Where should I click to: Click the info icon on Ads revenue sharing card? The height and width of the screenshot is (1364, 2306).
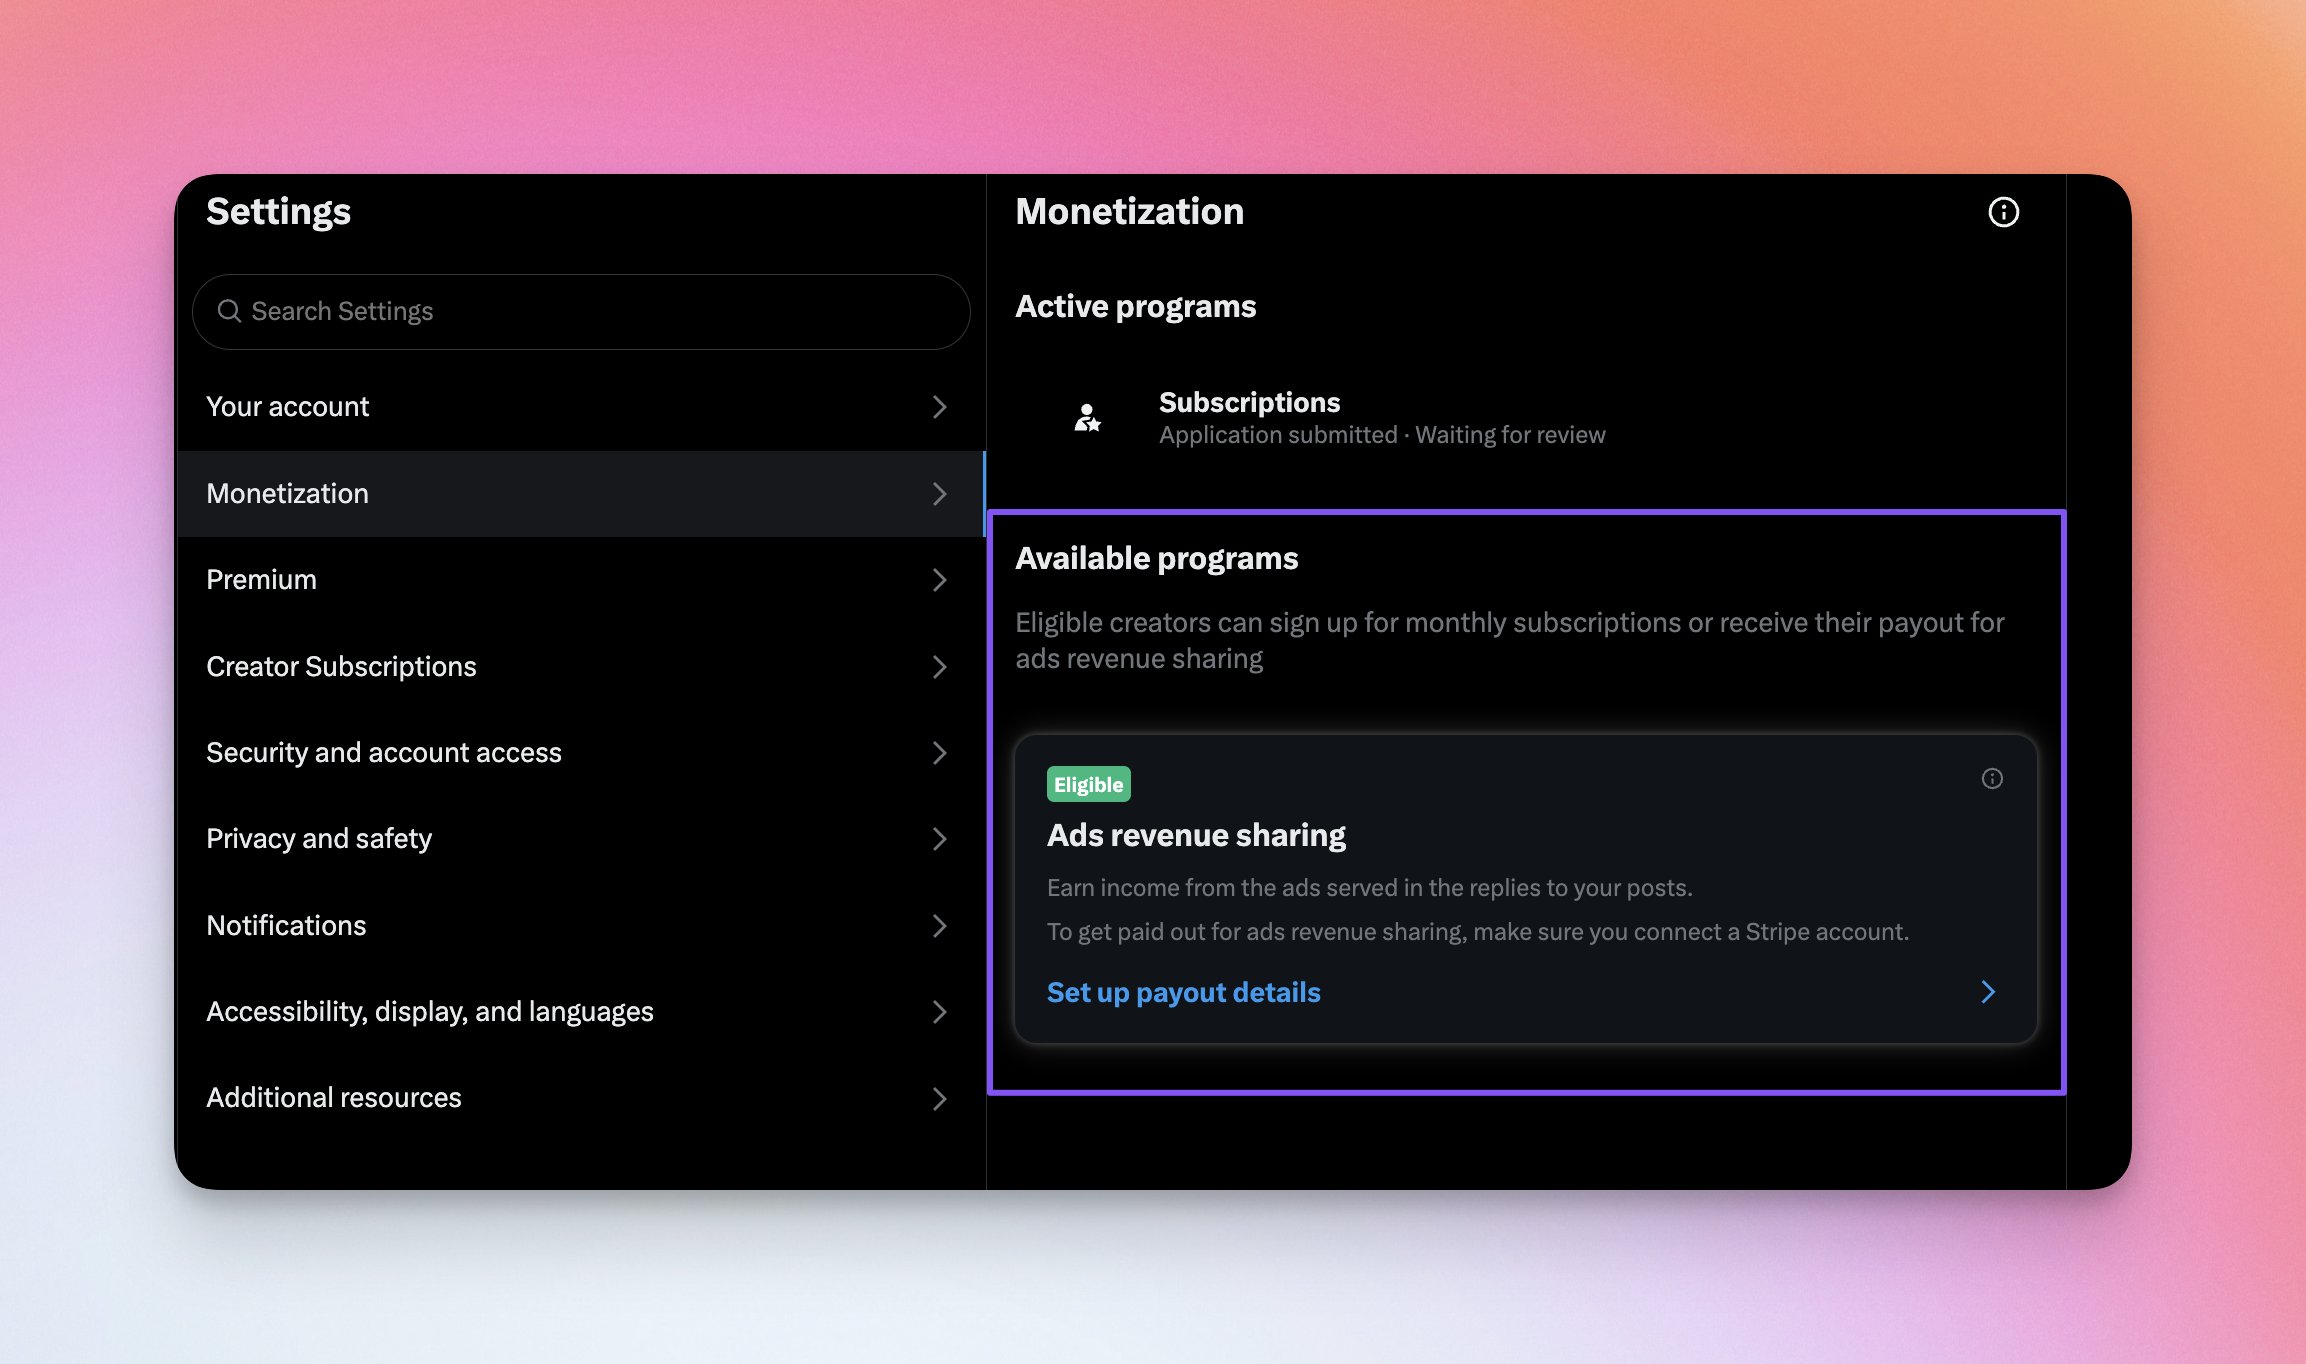pyautogui.click(x=1992, y=779)
